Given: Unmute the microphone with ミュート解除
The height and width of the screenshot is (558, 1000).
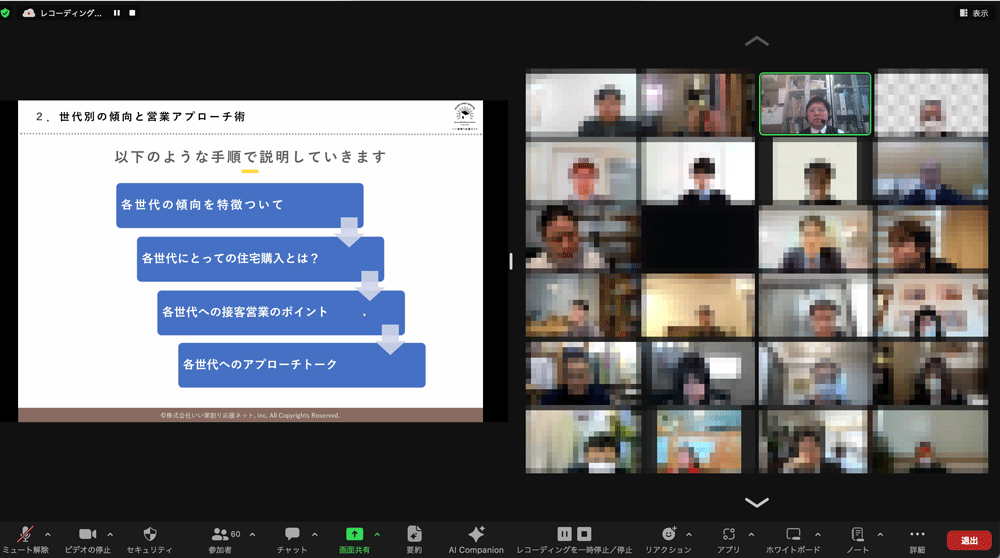Looking at the screenshot, I should 24,535.
